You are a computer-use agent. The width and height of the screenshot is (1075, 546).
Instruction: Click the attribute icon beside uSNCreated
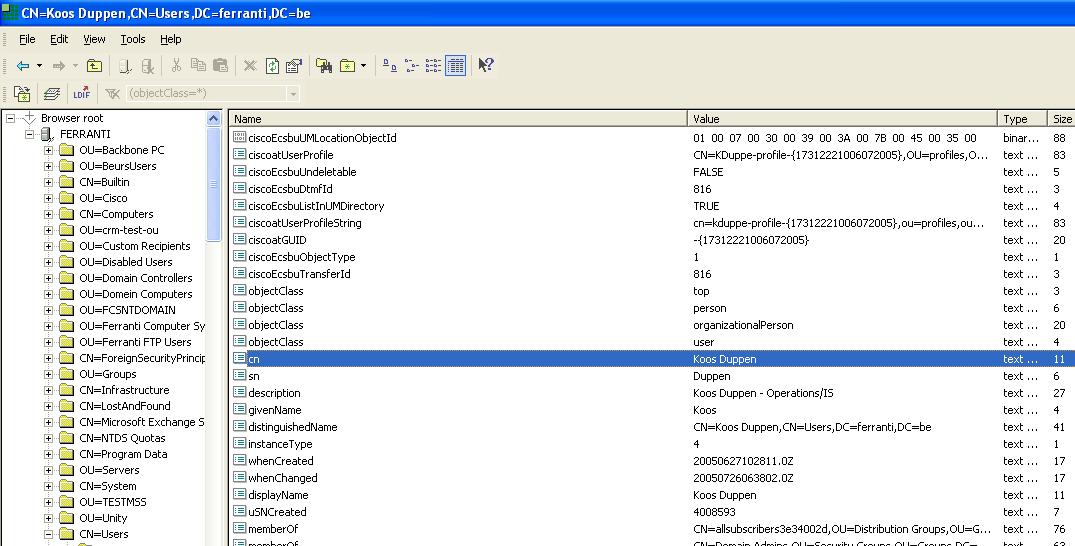click(239, 512)
